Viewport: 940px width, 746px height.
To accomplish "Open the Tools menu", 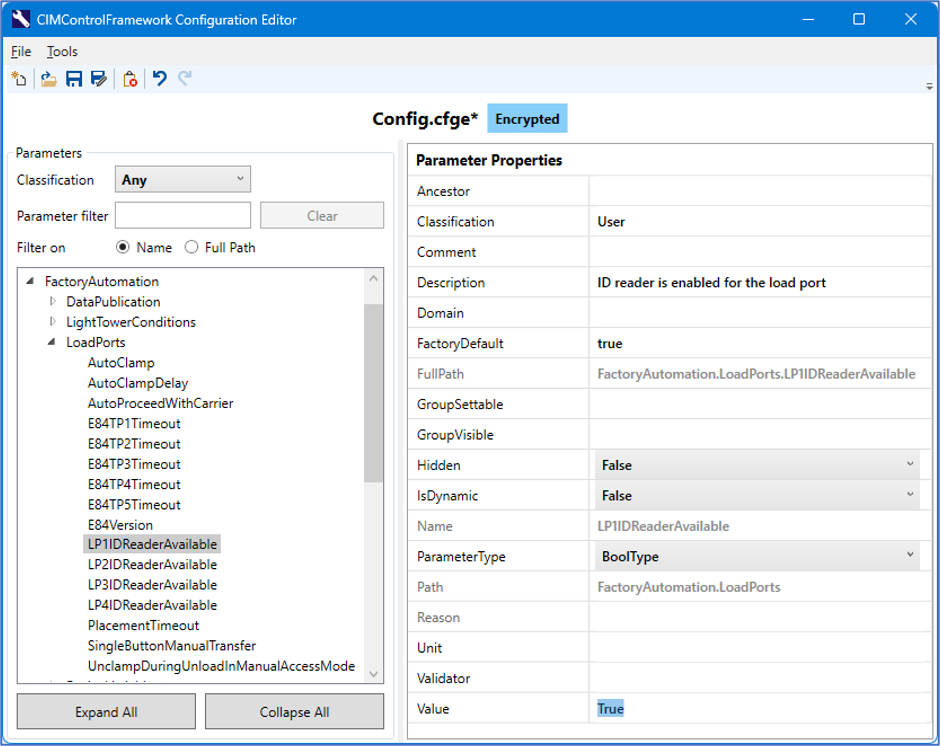I will pyautogui.click(x=62, y=52).
